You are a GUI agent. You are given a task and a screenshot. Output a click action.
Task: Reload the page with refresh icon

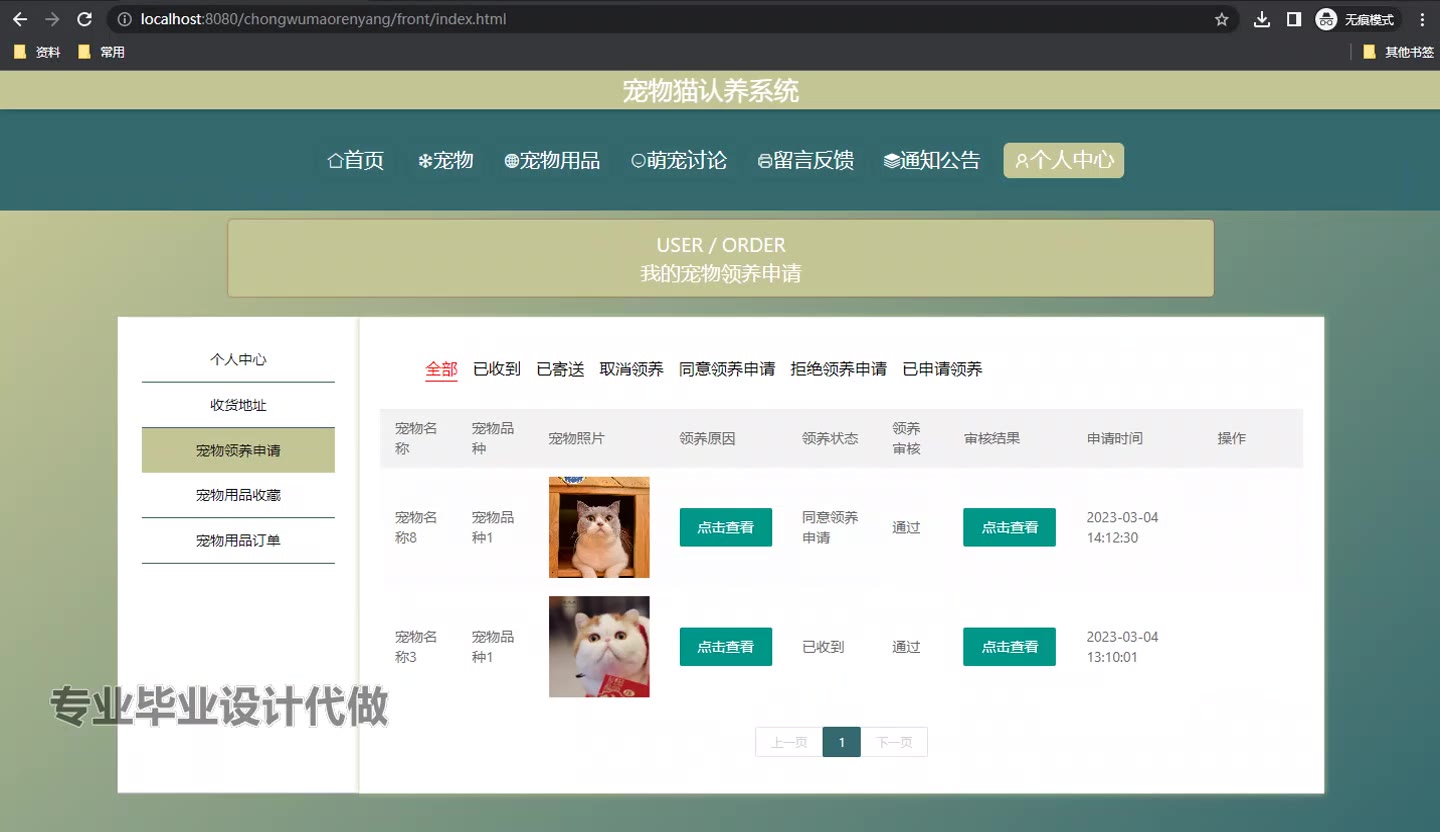coord(85,19)
